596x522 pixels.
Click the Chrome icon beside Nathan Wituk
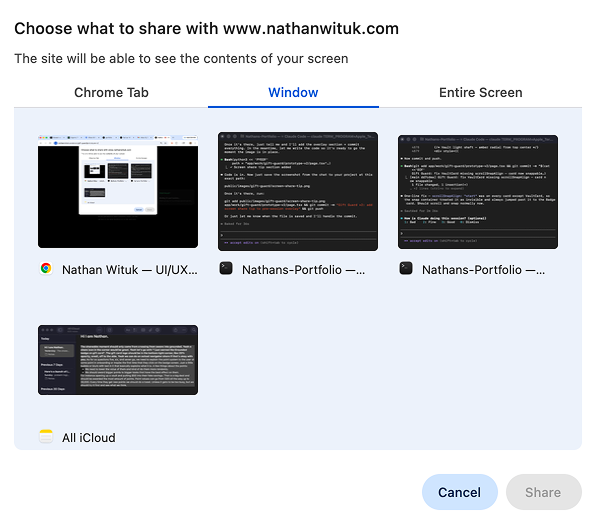click(x=46, y=269)
